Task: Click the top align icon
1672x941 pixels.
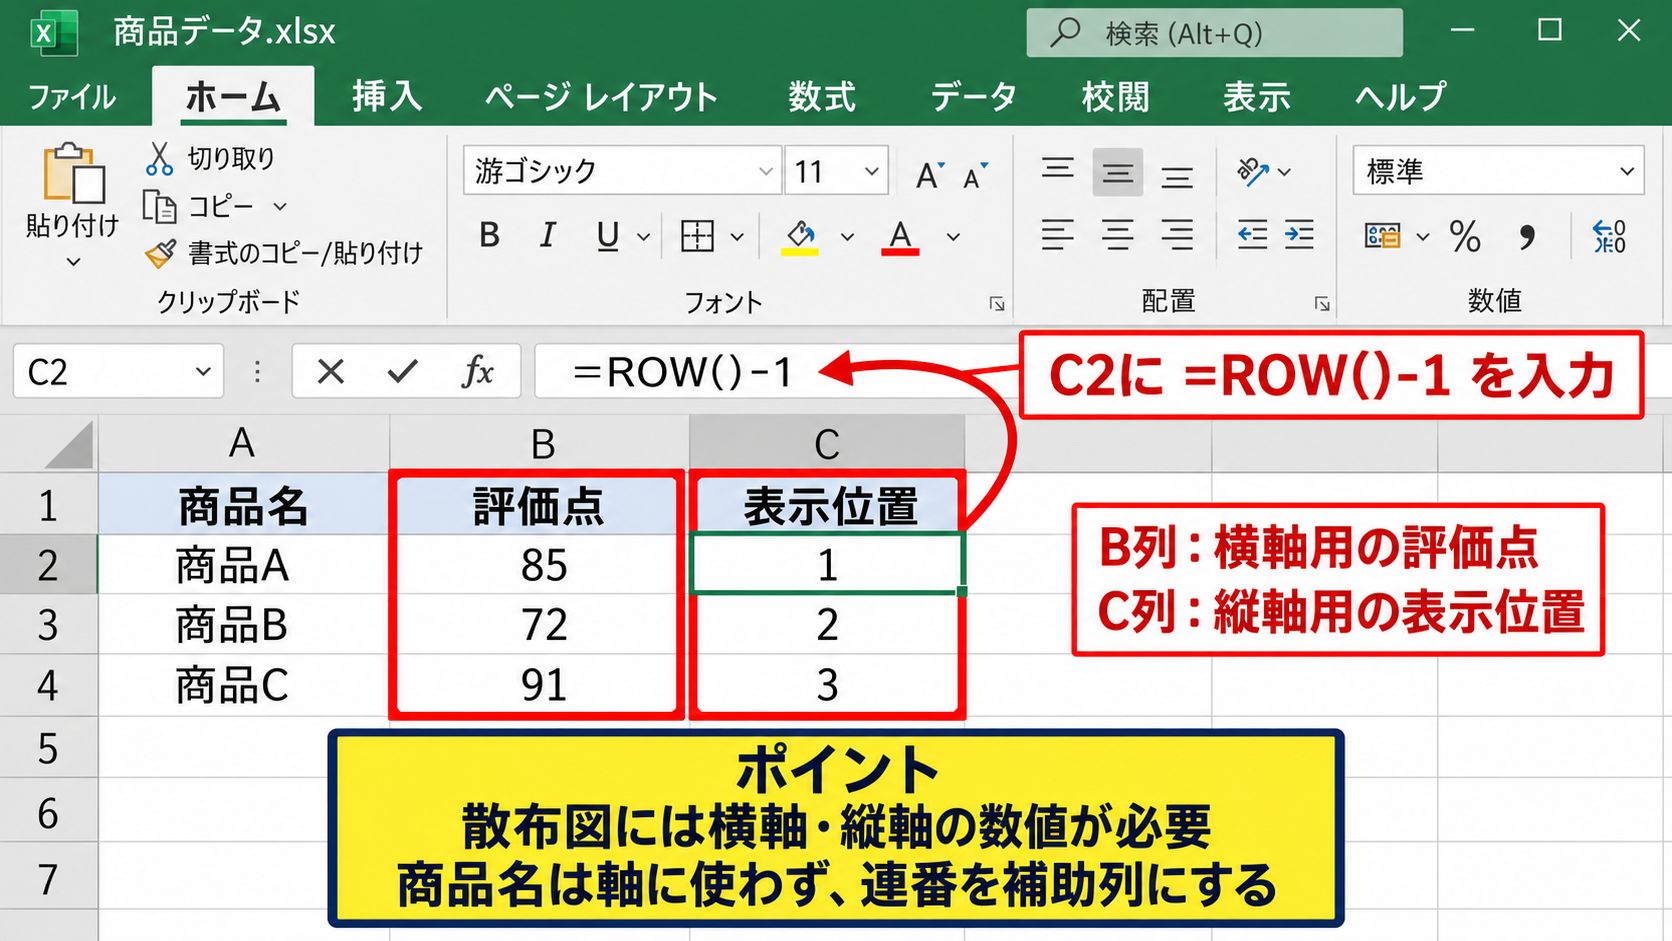Action: point(1057,170)
